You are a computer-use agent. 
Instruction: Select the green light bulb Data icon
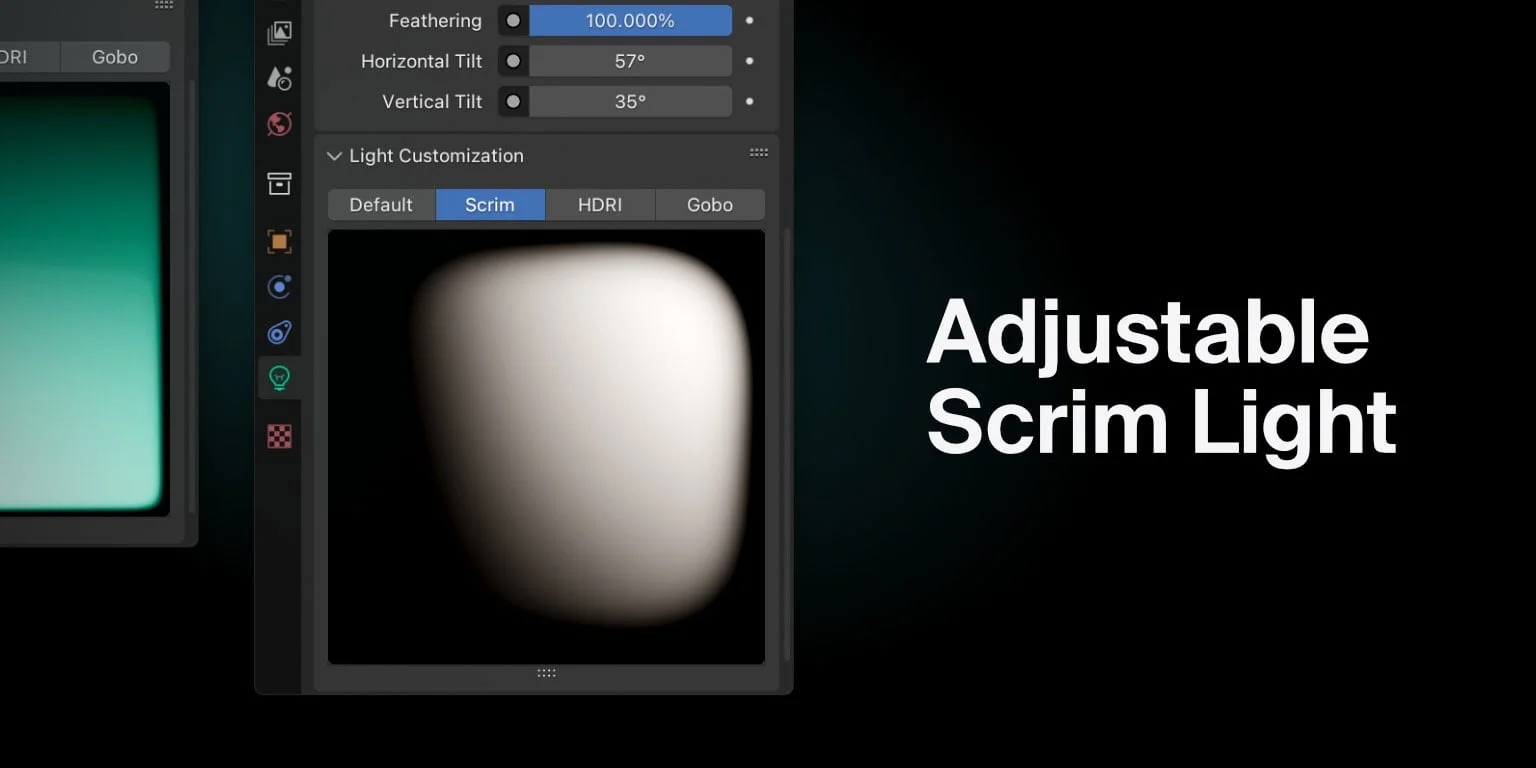point(280,378)
